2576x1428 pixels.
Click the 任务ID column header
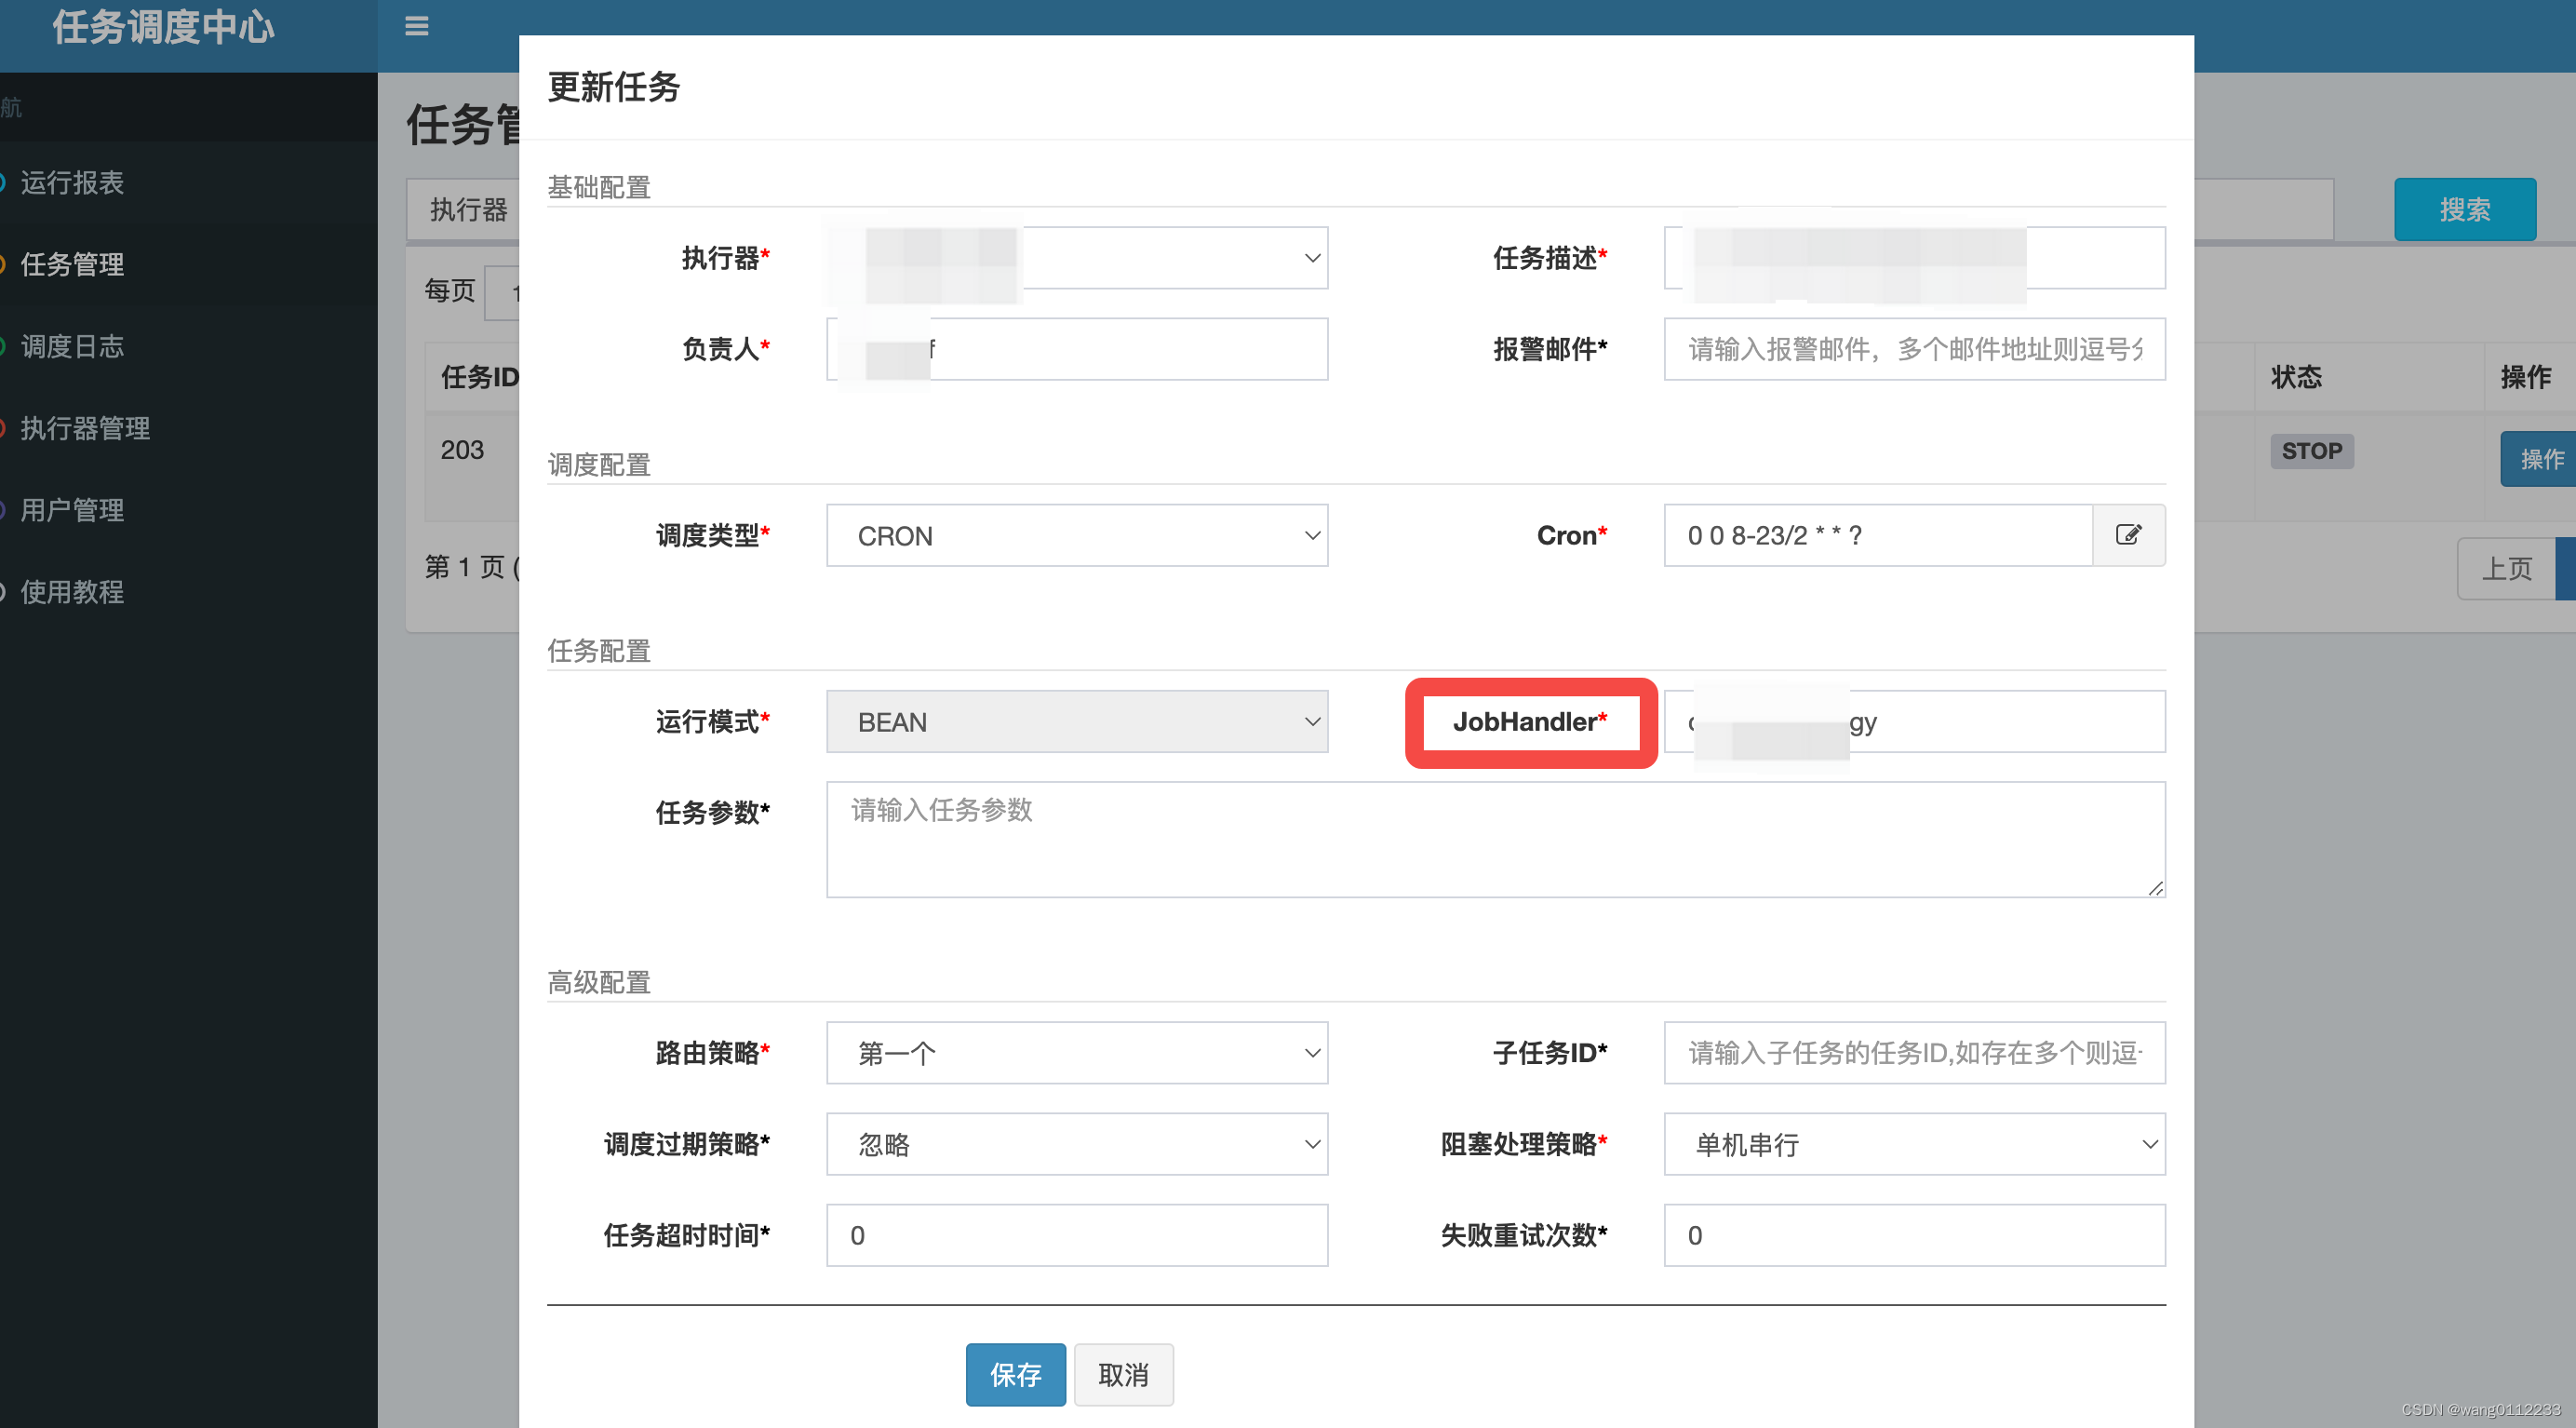point(480,377)
